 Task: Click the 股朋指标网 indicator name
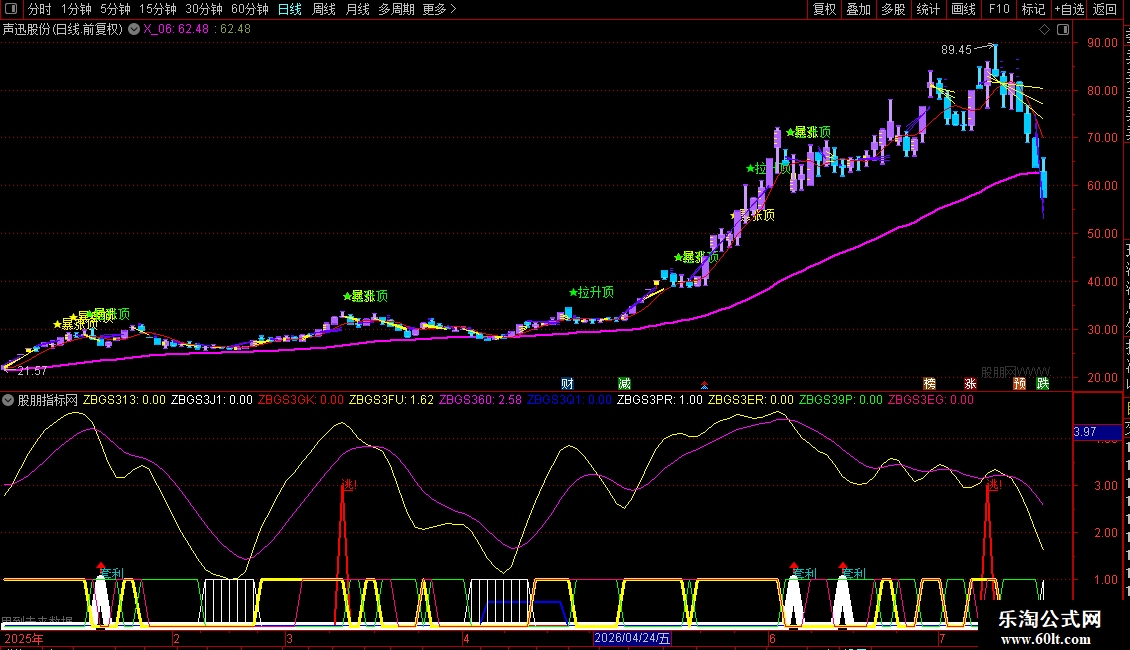pos(48,400)
